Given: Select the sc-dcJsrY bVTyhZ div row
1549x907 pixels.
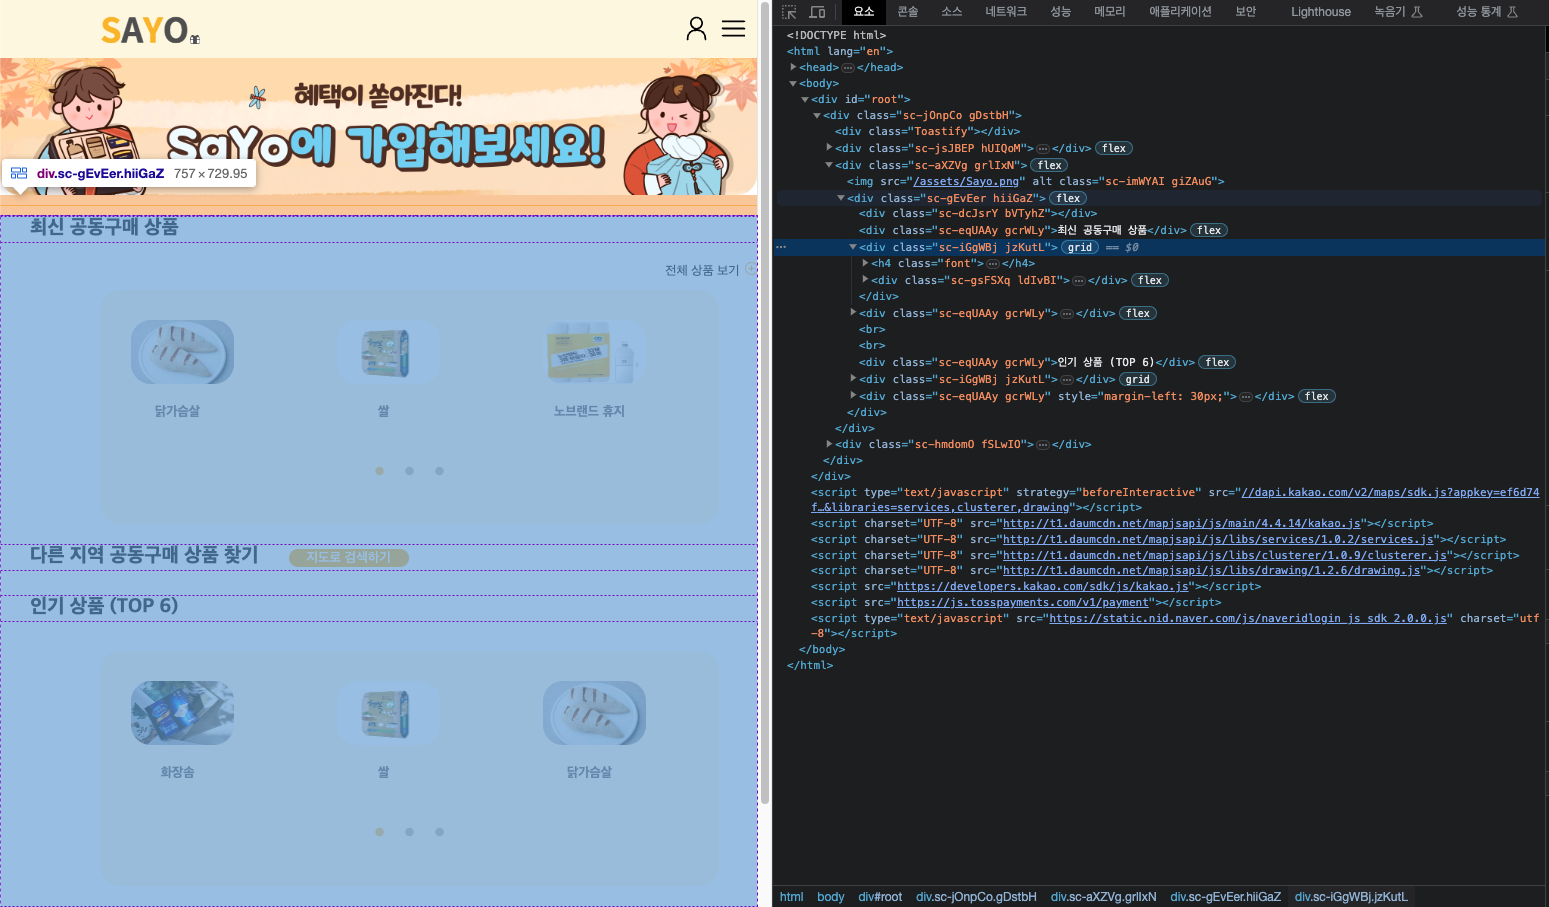Looking at the screenshot, I should (x=977, y=213).
